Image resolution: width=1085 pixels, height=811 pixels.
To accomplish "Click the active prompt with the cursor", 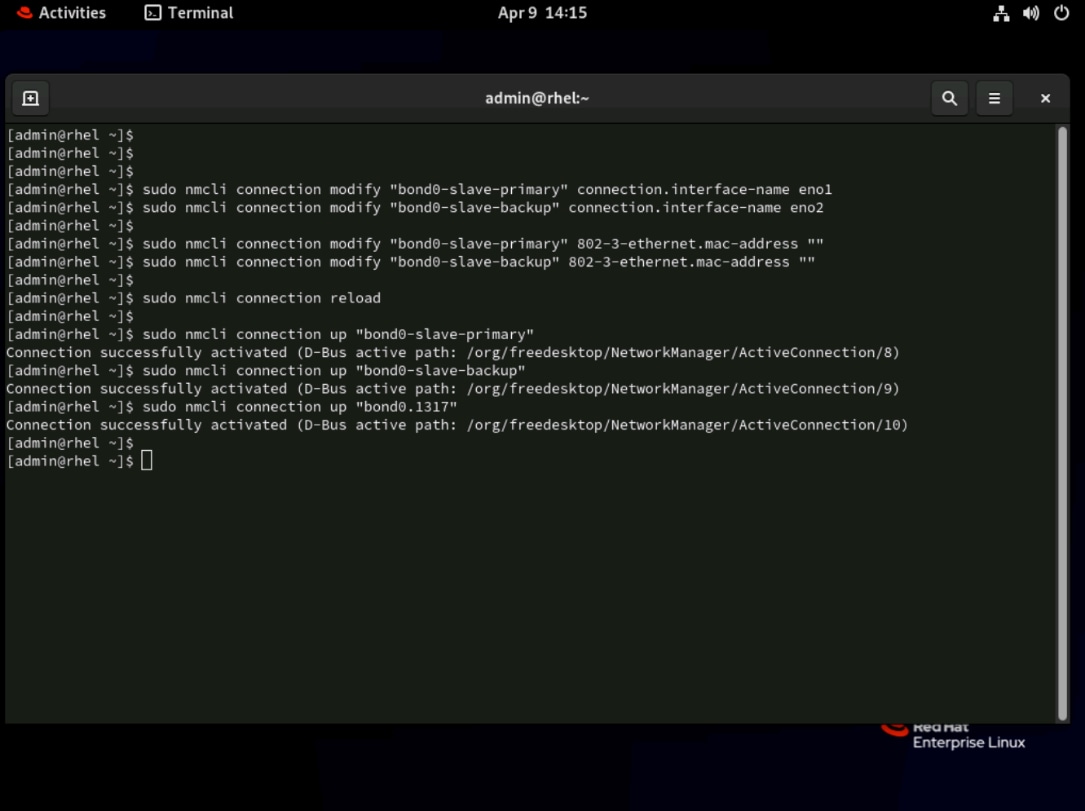I will pyautogui.click(x=80, y=461).
